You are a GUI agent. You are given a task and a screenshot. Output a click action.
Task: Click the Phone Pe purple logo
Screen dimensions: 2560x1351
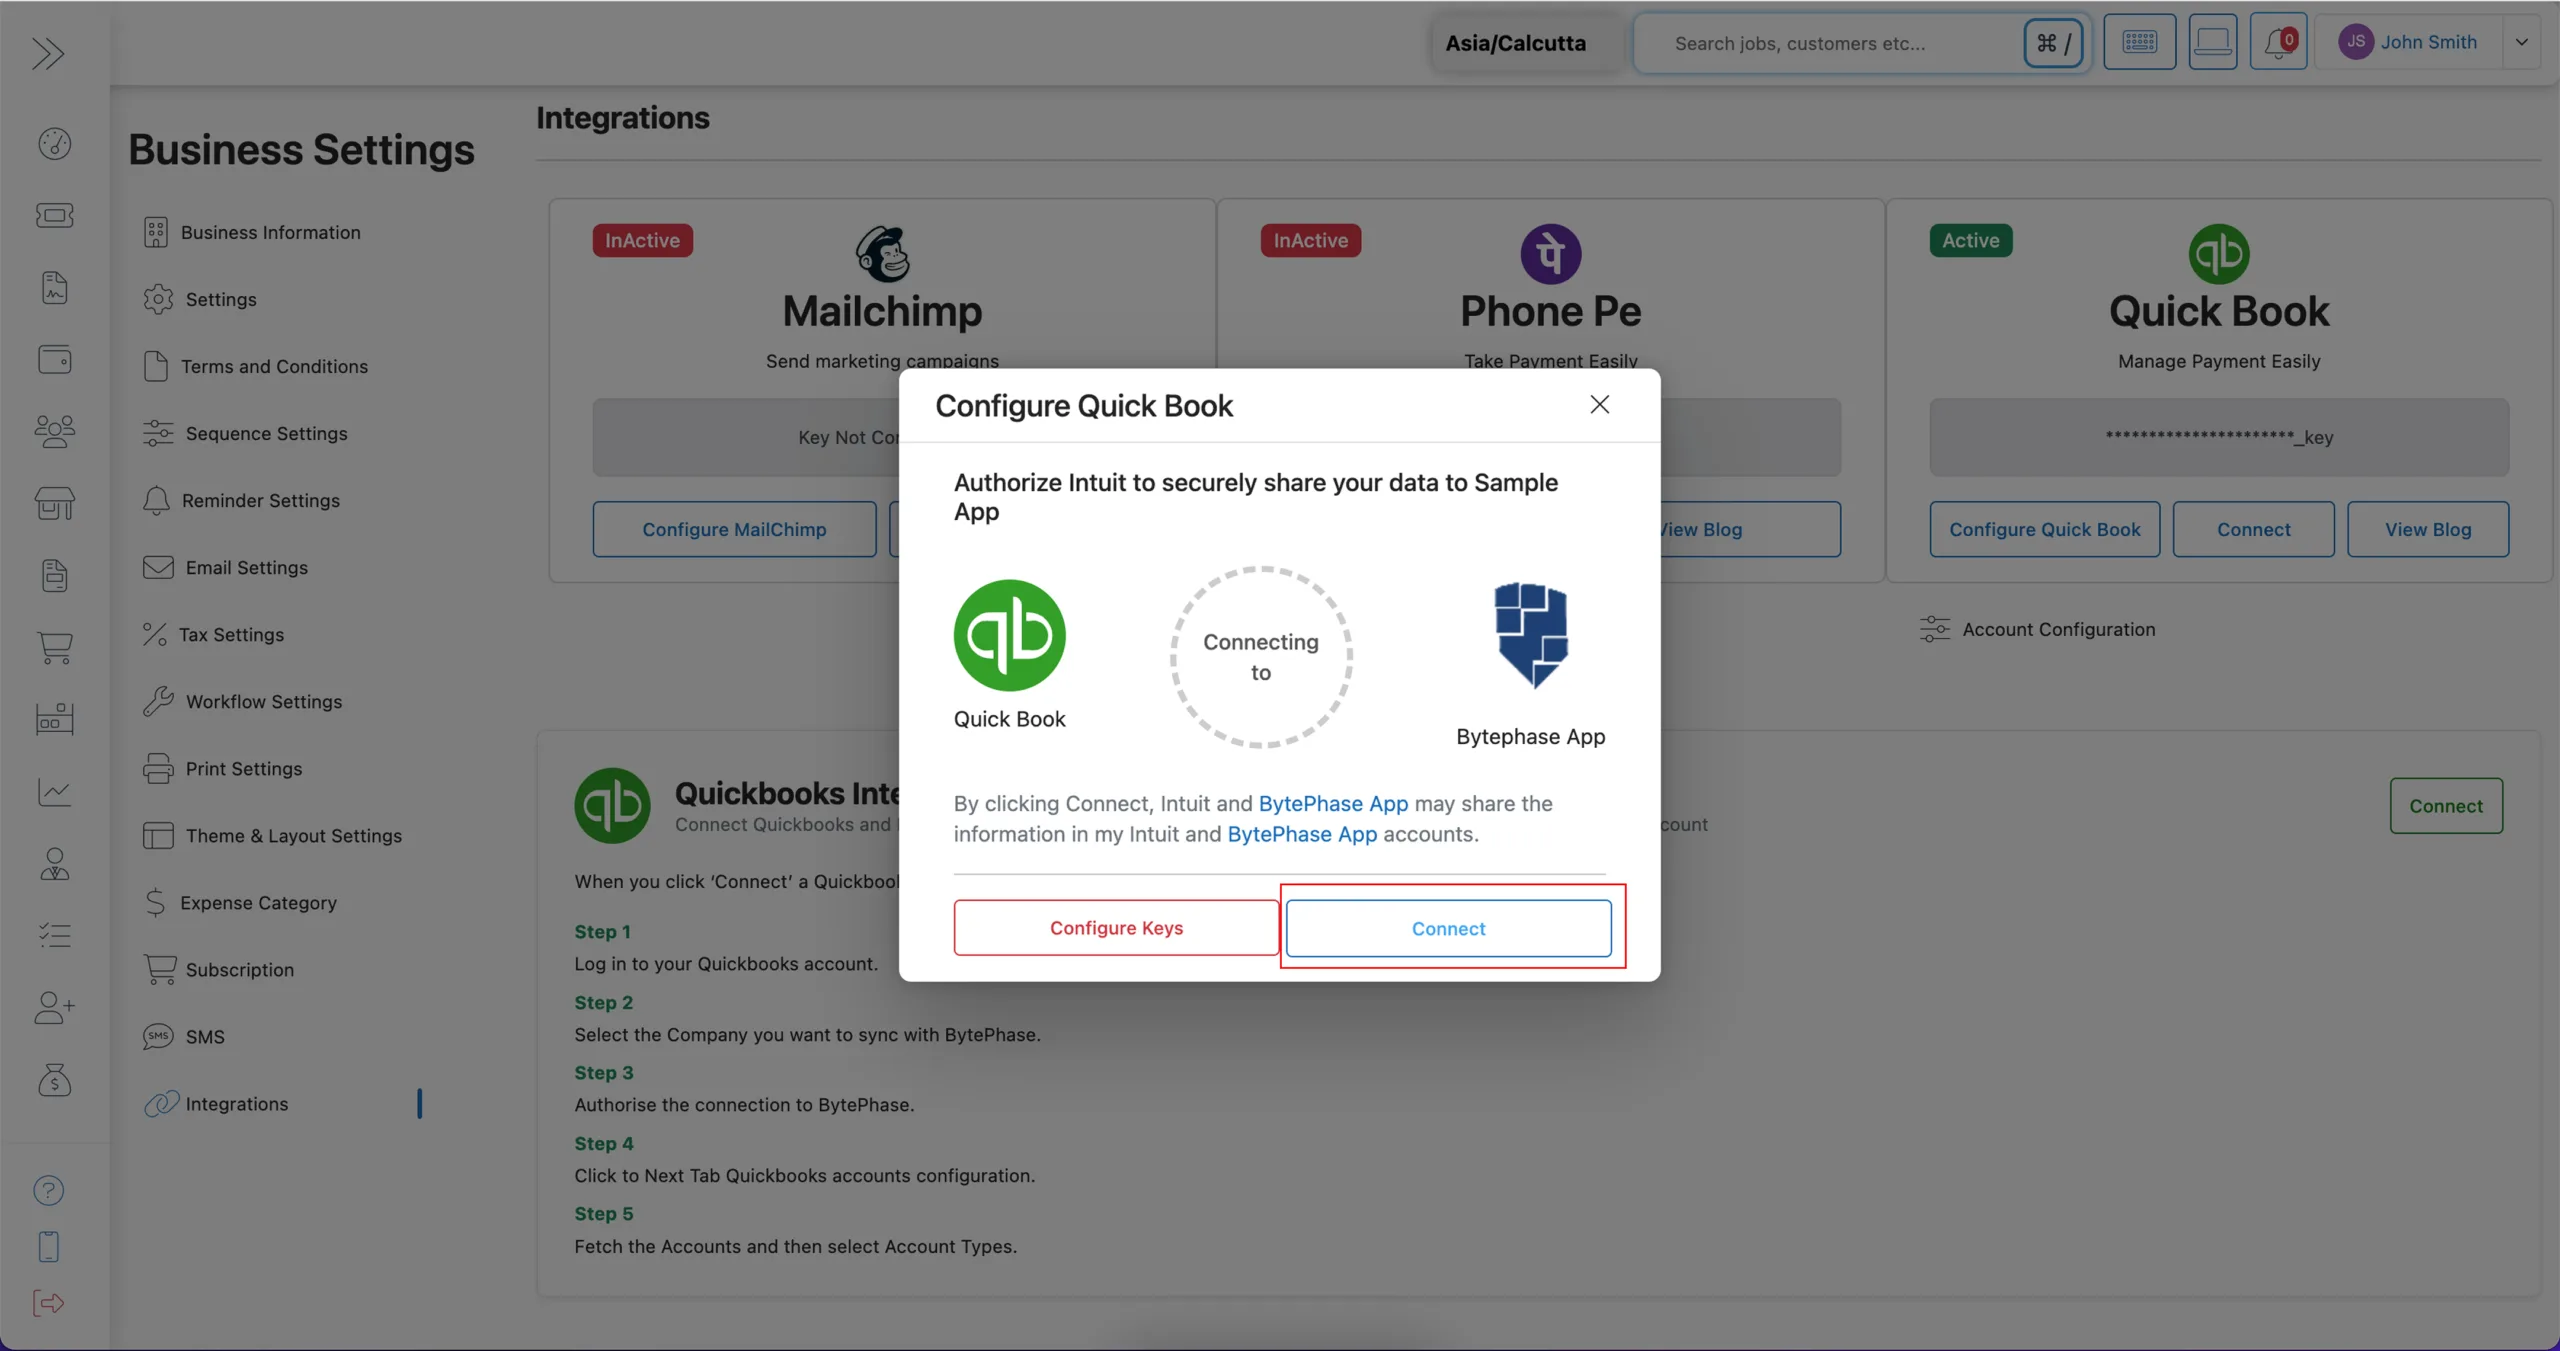coord(1550,253)
